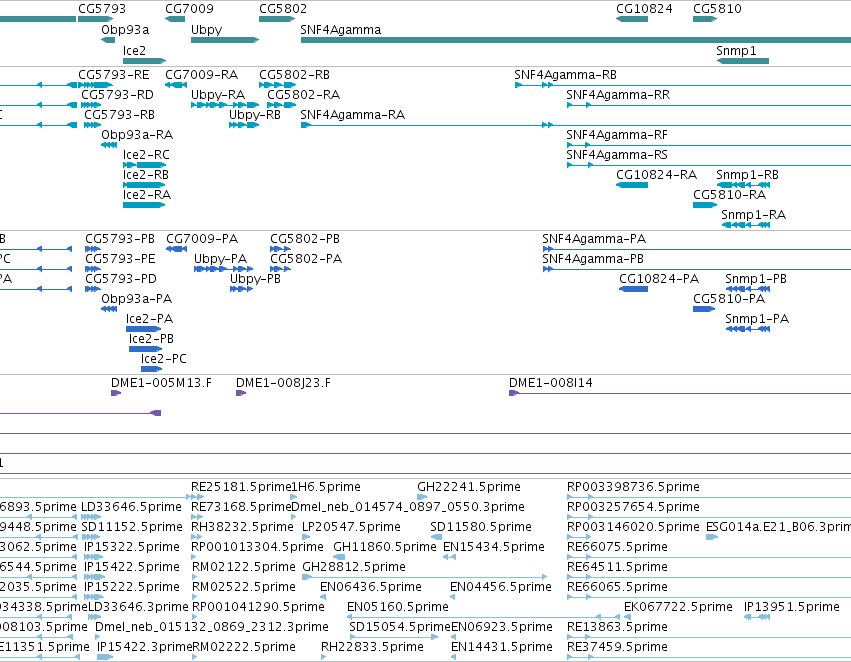Choose EST GH11860.5prime

pos(385,547)
